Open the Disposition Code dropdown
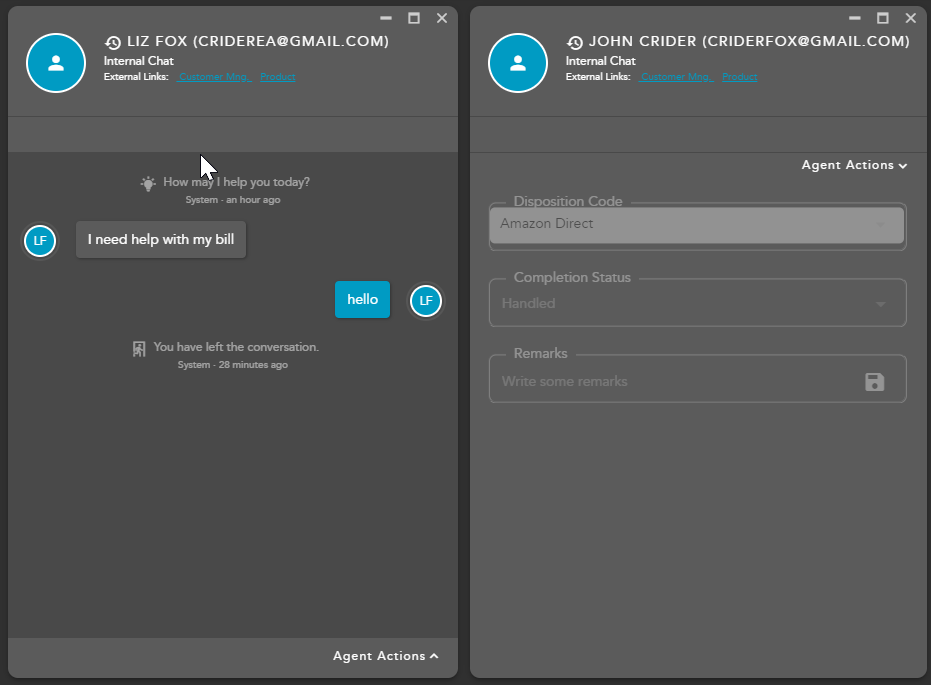This screenshot has height=685, width=931. click(x=697, y=225)
